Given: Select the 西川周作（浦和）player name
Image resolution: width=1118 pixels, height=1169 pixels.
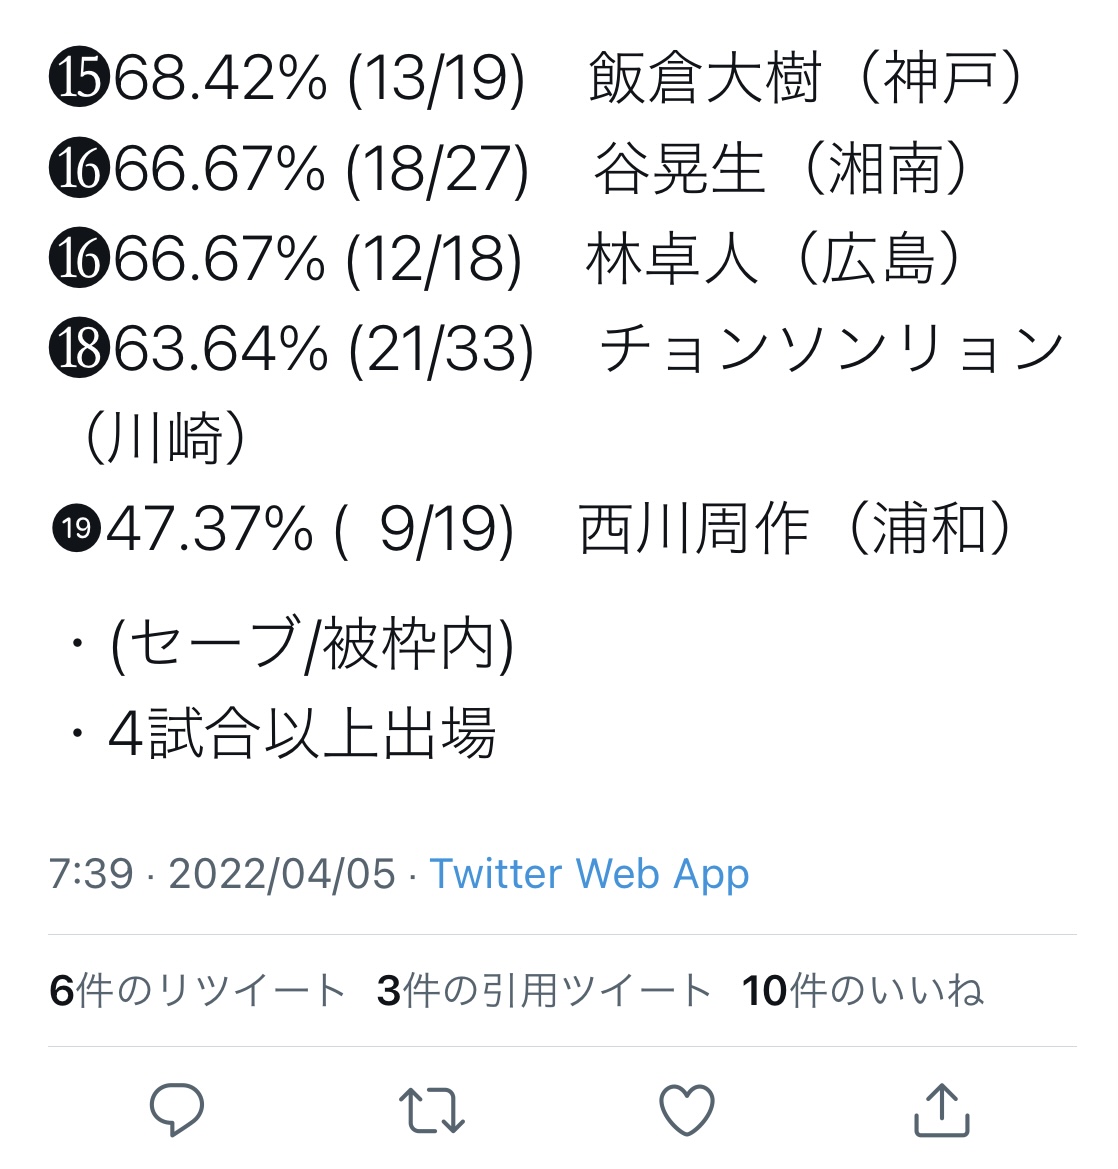Looking at the screenshot, I should coord(797,528).
